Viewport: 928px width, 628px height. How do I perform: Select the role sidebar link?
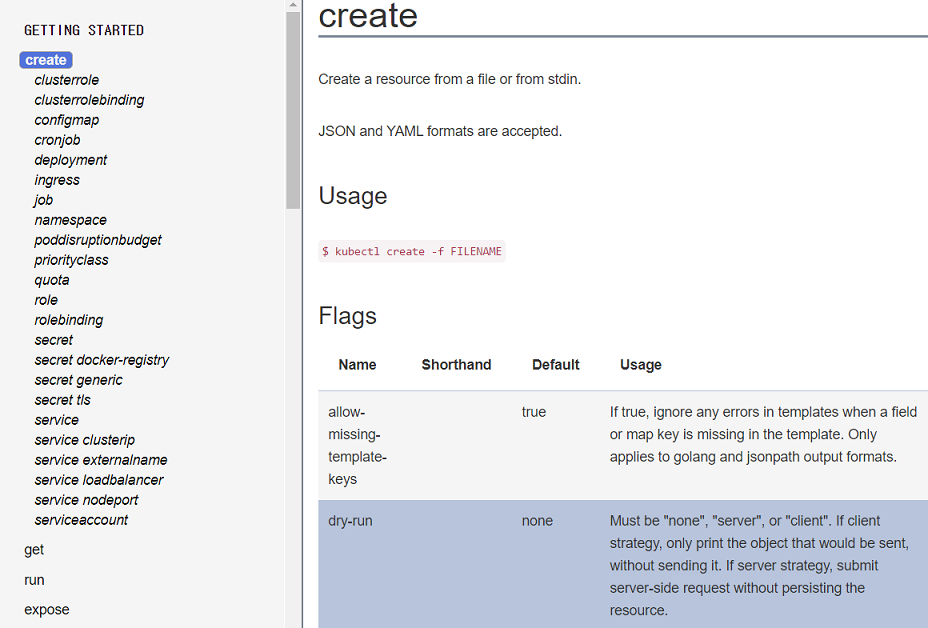tap(46, 300)
